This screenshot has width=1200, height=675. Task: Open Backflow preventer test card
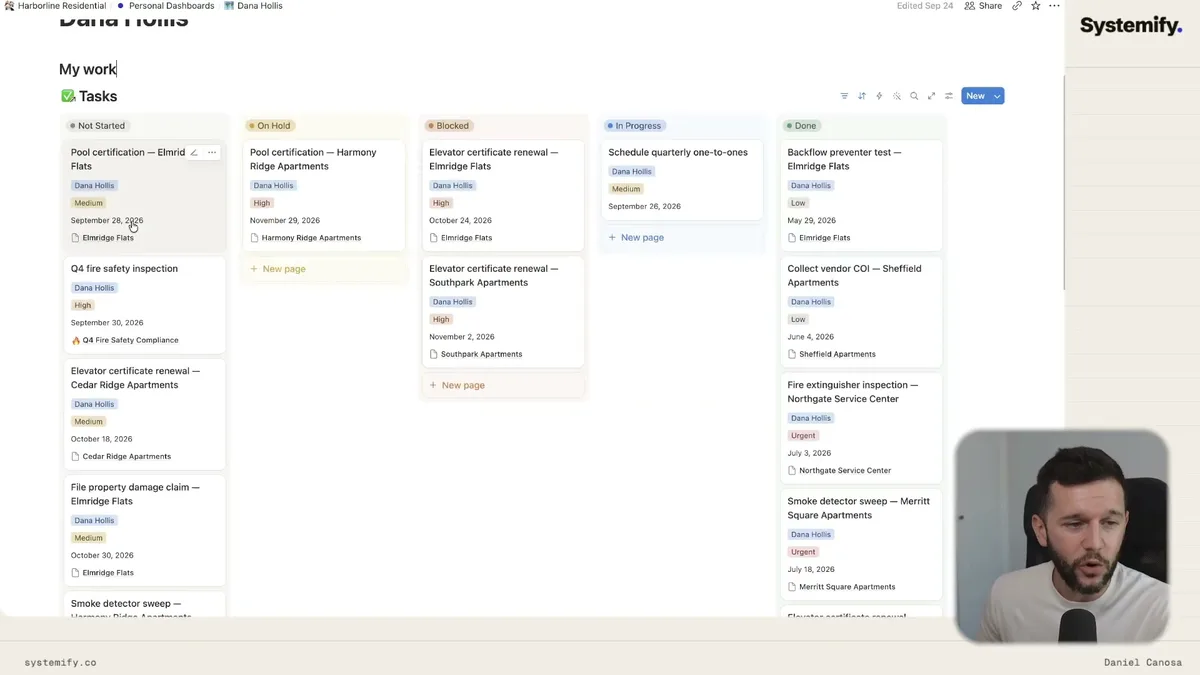tap(861, 195)
